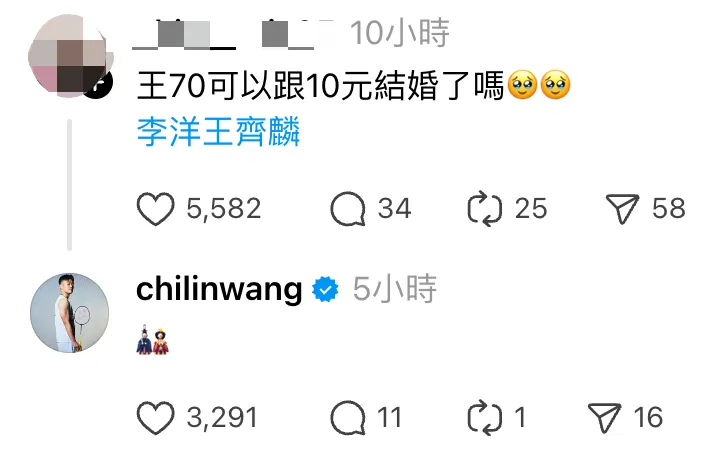Like chilinwang's reply with heart icon

pos(156,418)
